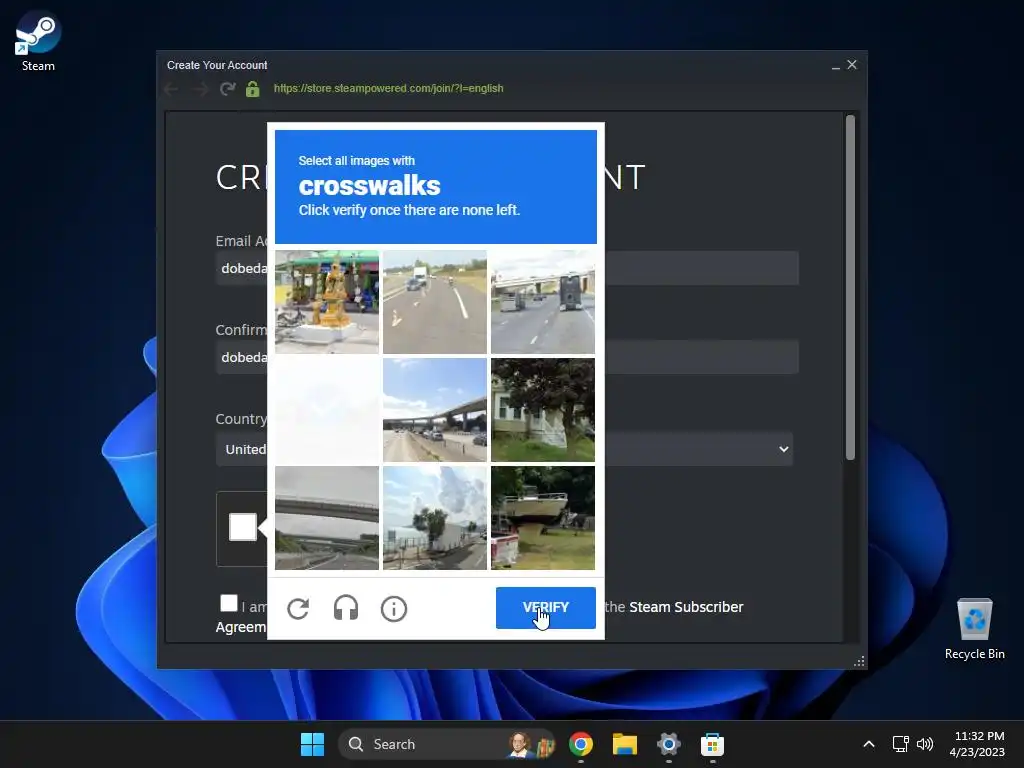Click the forward arrow in Steam window
The image size is (1024, 768).
(x=200, y=89)
